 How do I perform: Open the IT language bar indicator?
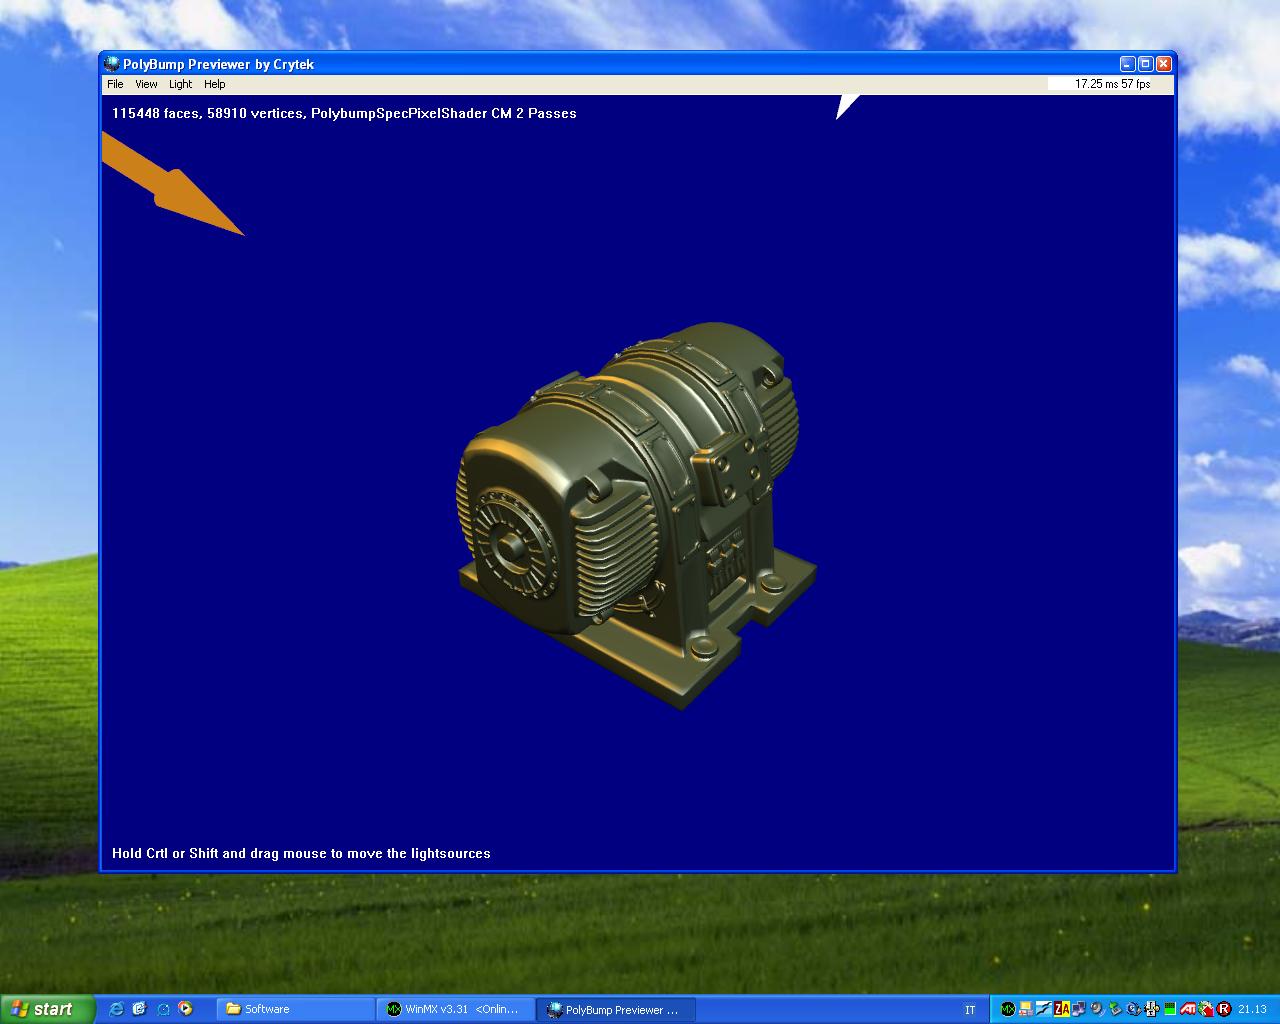(969, 1010)
